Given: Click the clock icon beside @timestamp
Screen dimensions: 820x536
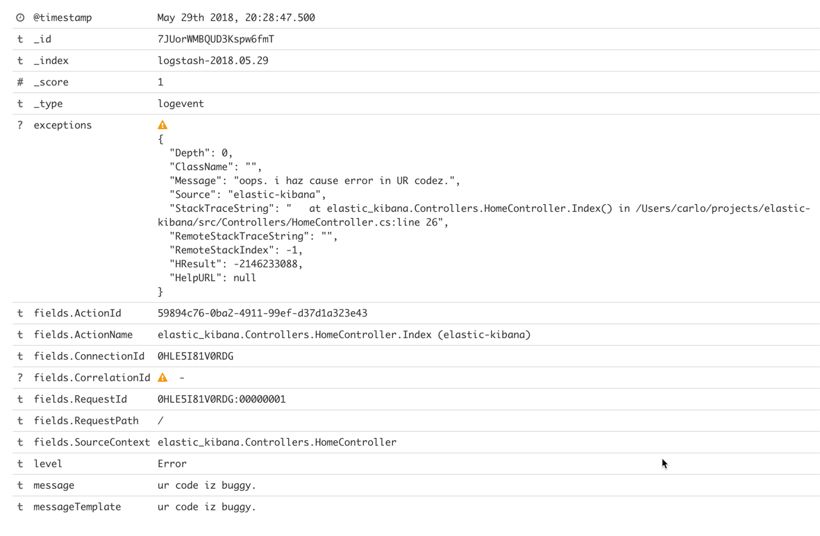Looking at the screenshot, I should (20, 17).
